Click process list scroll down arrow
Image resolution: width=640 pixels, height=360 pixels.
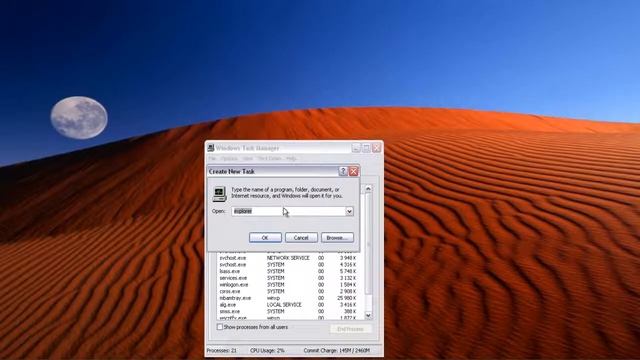tap(368, 316)
